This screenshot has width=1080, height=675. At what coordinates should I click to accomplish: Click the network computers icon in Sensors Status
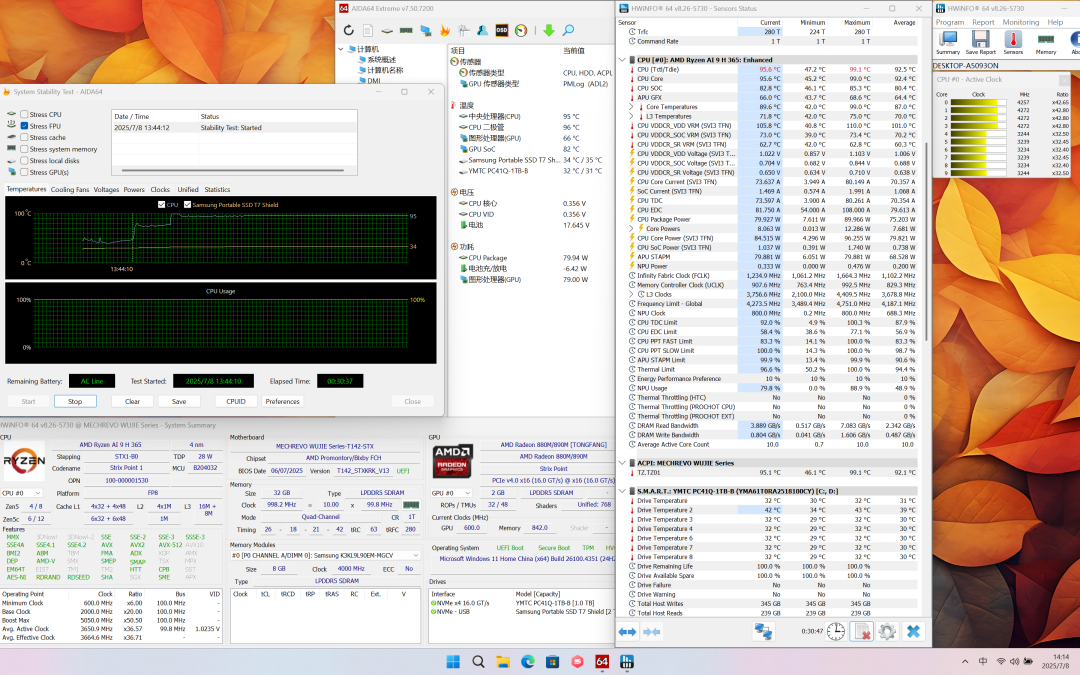tap(763, 631)
